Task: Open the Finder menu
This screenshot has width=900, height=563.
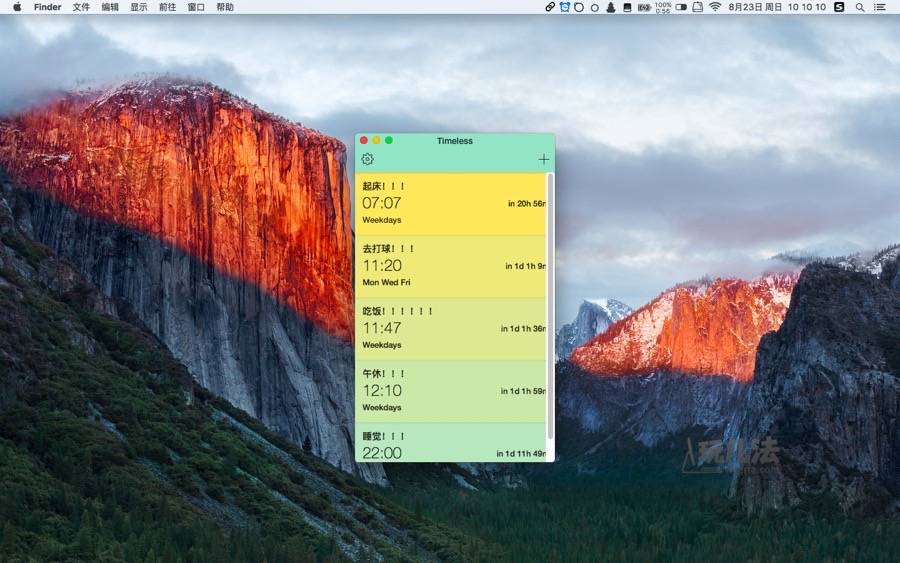Action: point(47,7)
